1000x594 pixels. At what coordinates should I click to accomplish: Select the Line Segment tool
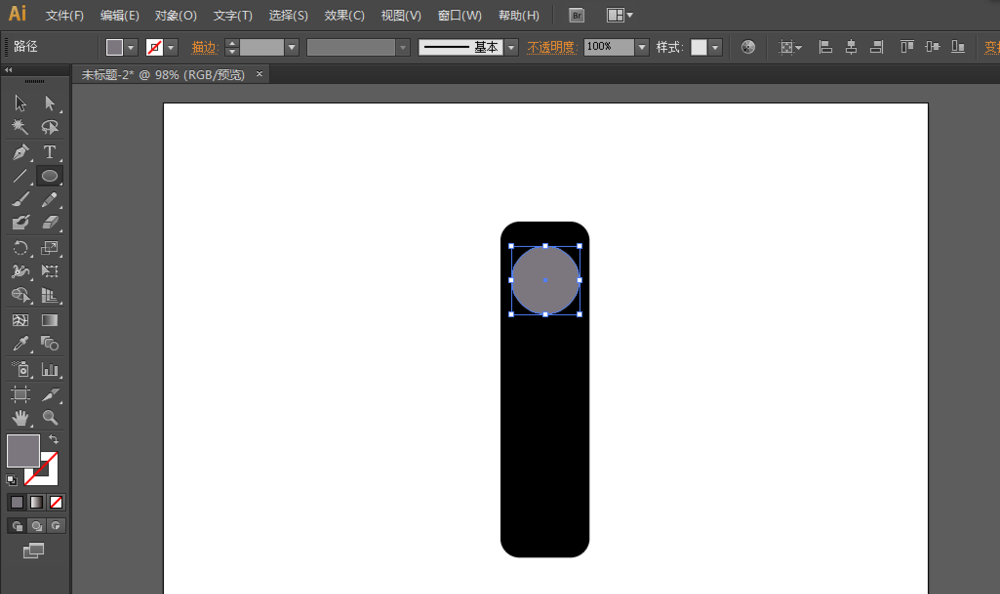20,175
